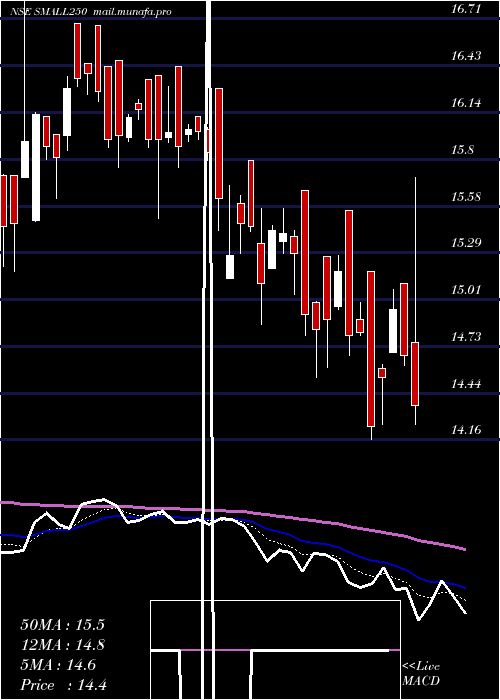Click the 14.16 price axis label
The image size is (500, 700).
pyautogui.click(x=466, y=430)
